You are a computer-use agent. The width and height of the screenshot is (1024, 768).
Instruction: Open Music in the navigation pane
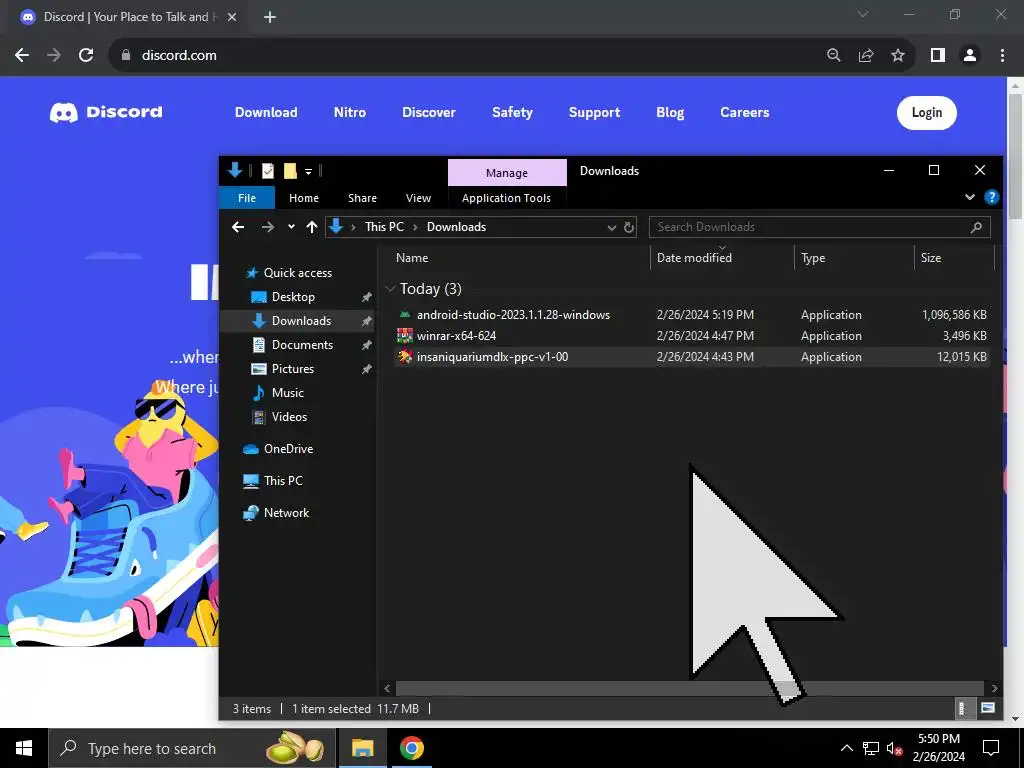point(287,393)
